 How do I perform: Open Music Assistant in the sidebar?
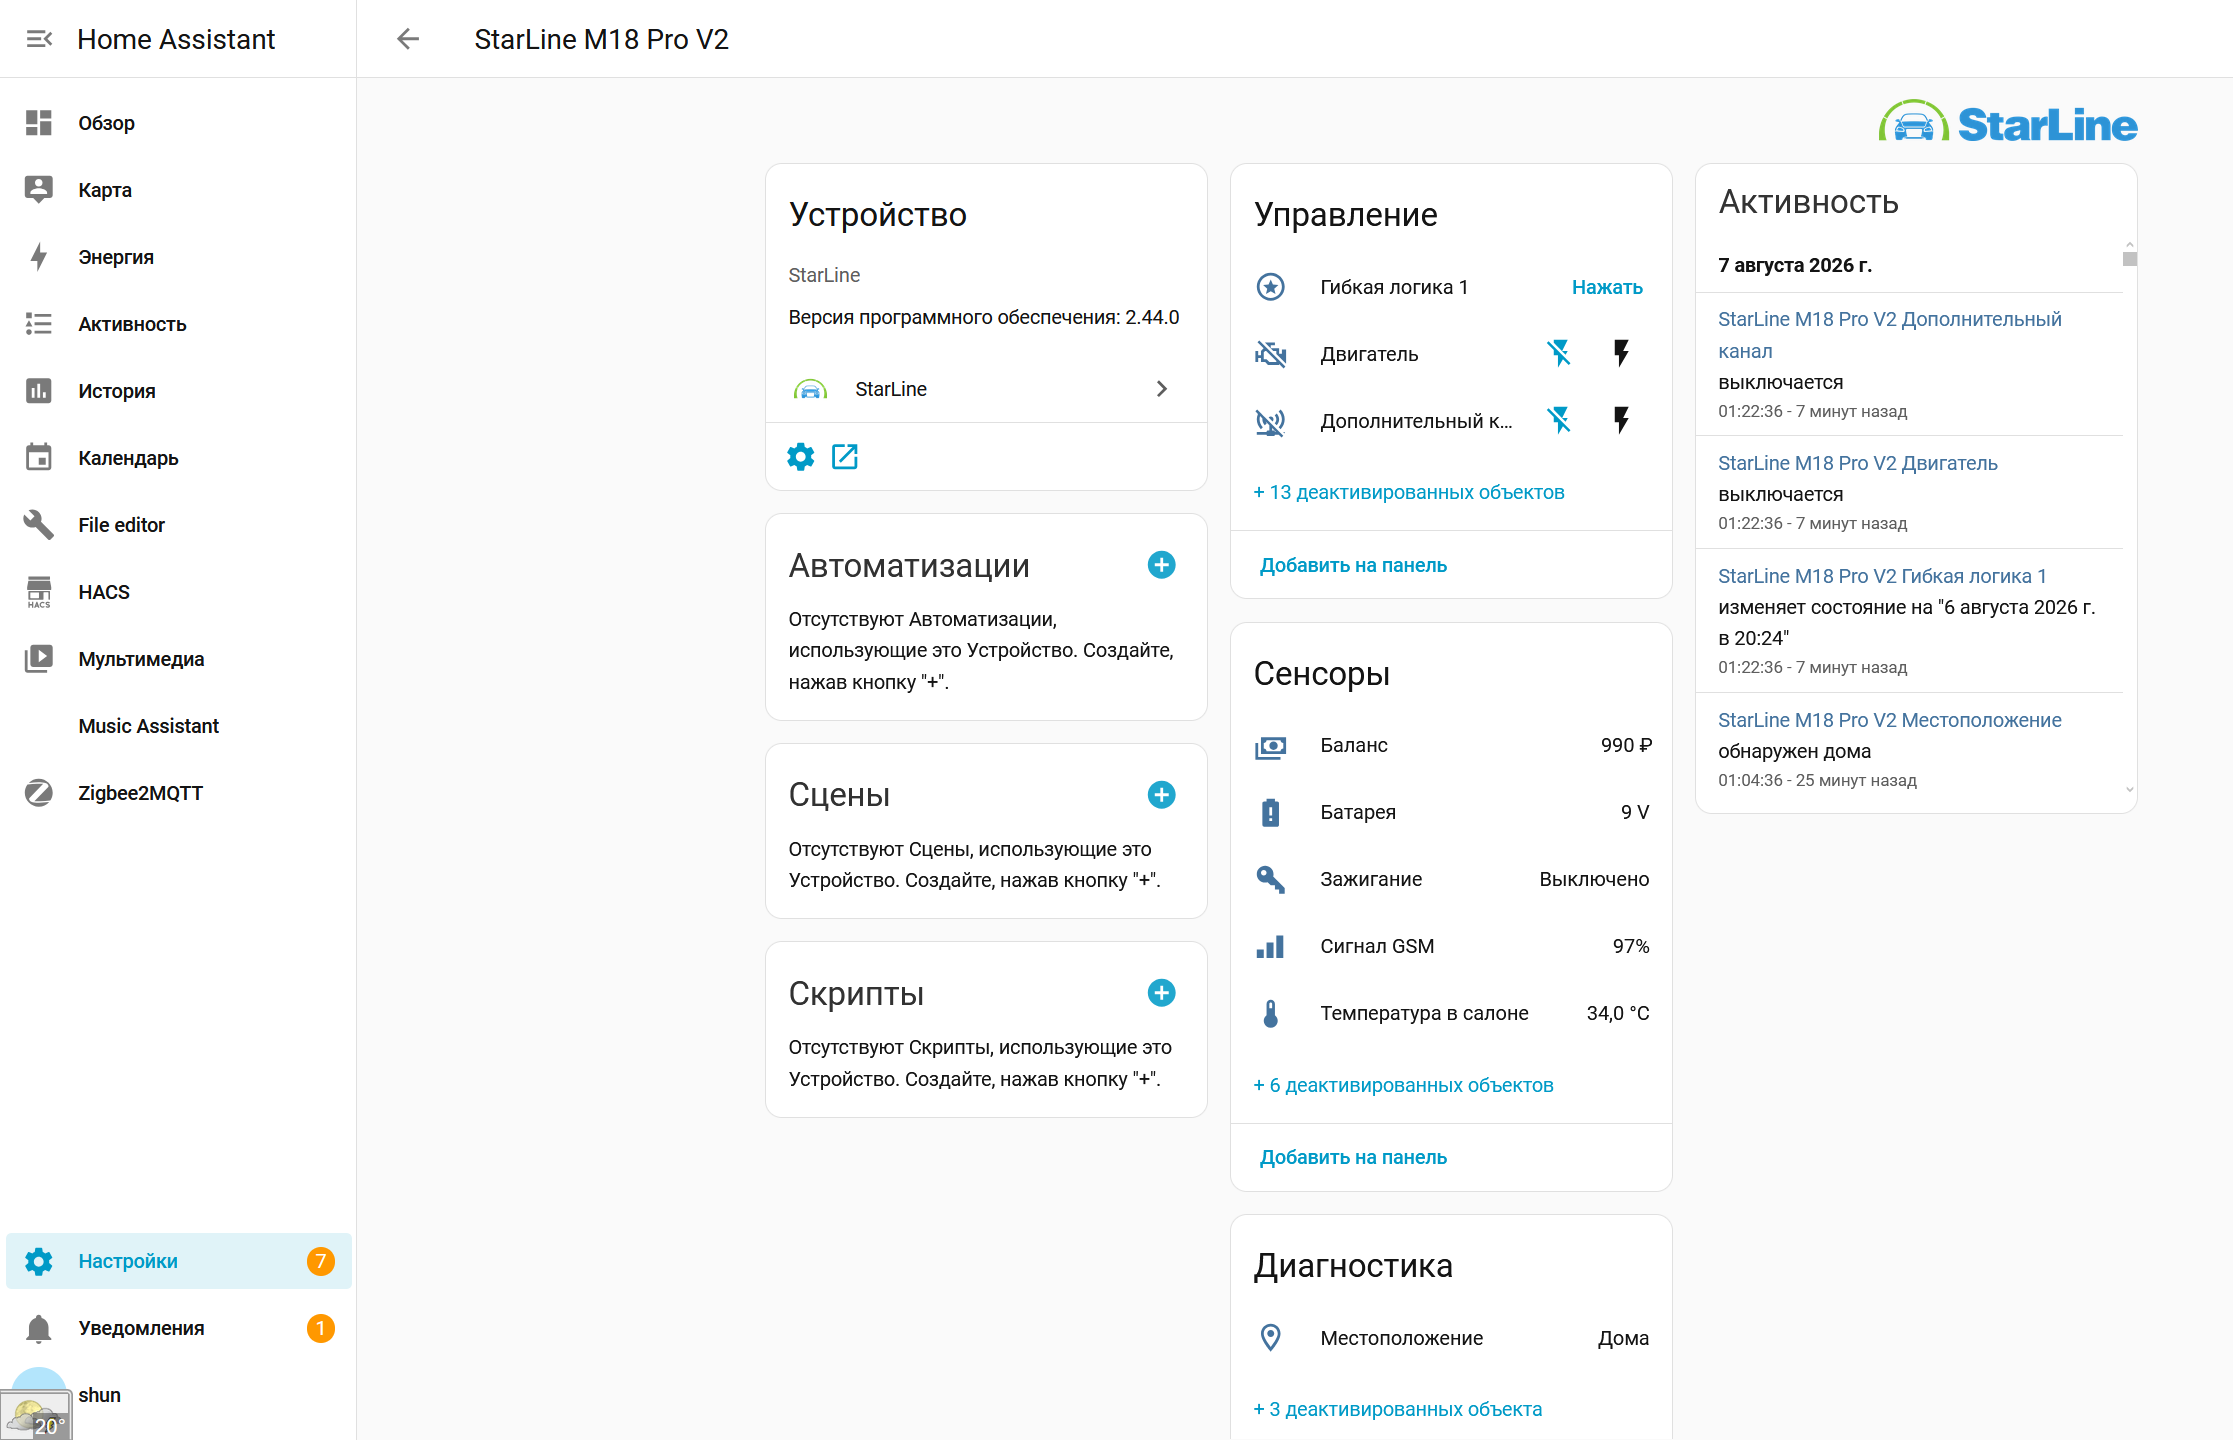point(179,726)
